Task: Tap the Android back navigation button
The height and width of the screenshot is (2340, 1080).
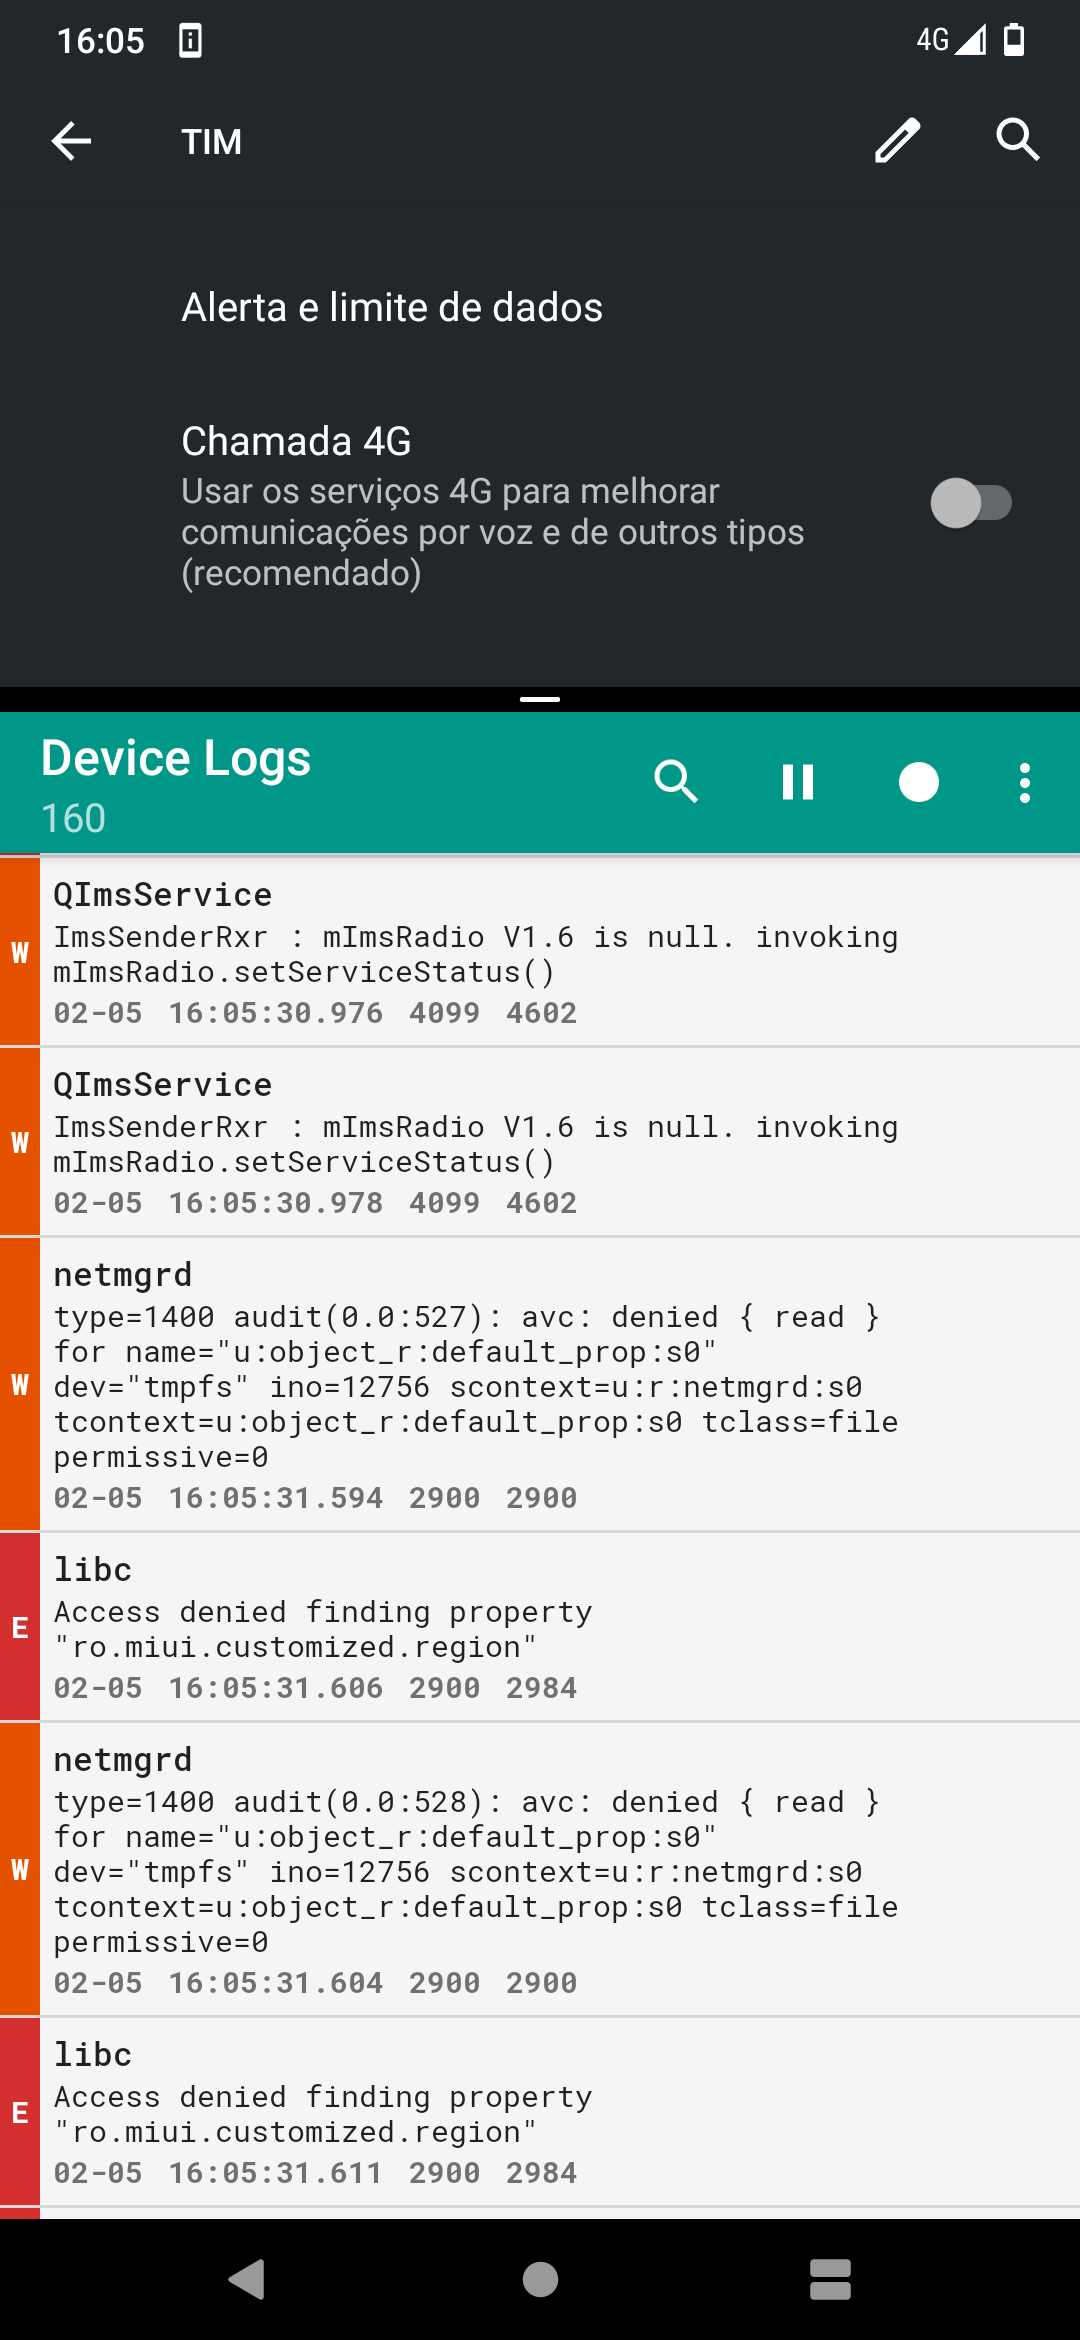Action: [247, 2279]
